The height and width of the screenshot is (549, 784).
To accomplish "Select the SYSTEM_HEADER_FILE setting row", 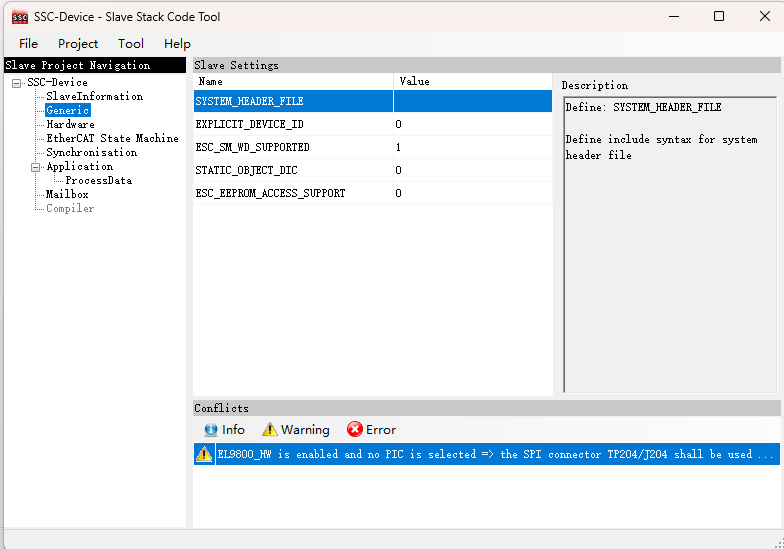I will click(372, 101).
